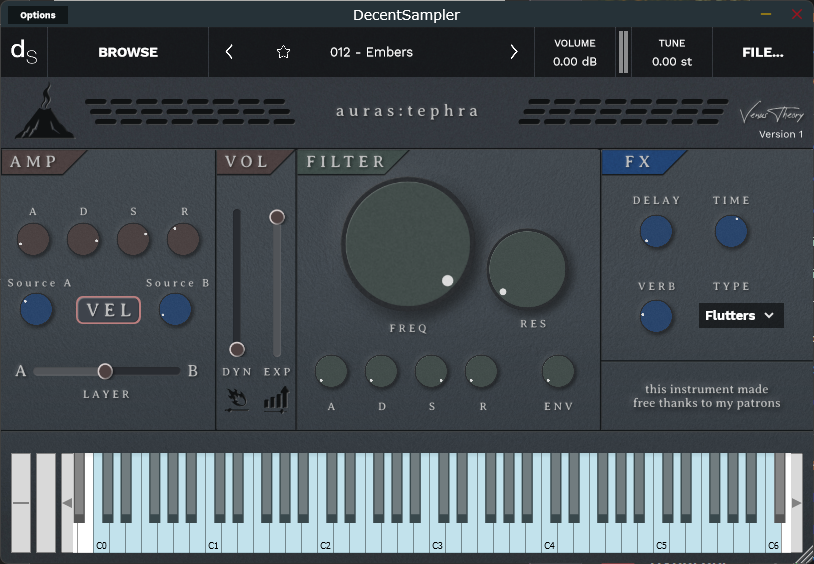Play the C2 key on keyboard
The image size is (814, 564).
325,538
